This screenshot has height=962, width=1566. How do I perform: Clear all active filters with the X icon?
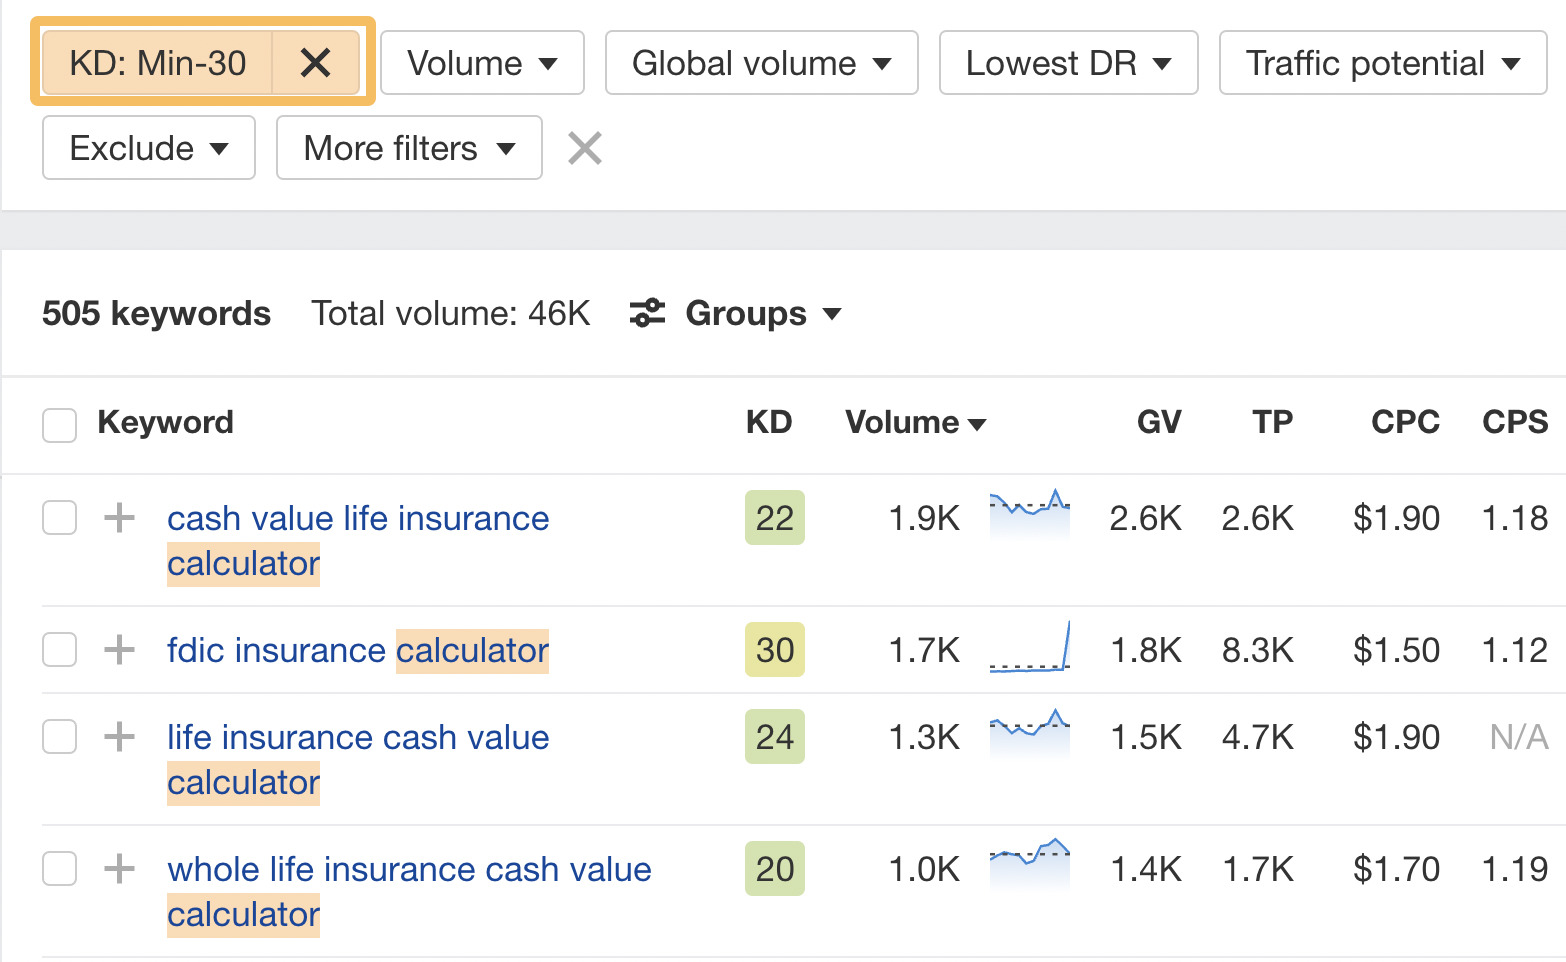584,148
